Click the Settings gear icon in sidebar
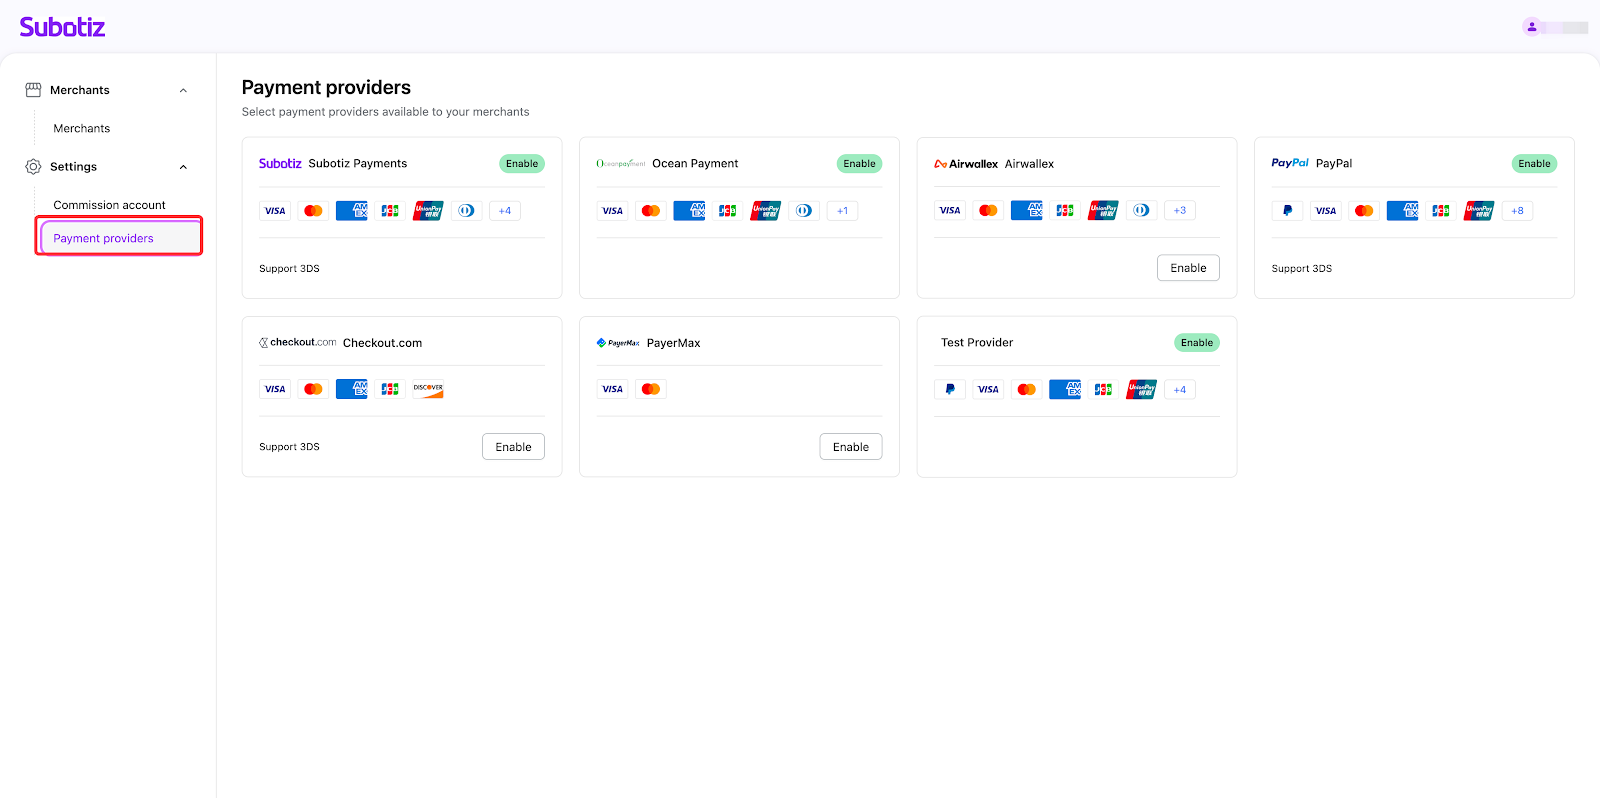The image size is (1600, 798). click(33, 167)
